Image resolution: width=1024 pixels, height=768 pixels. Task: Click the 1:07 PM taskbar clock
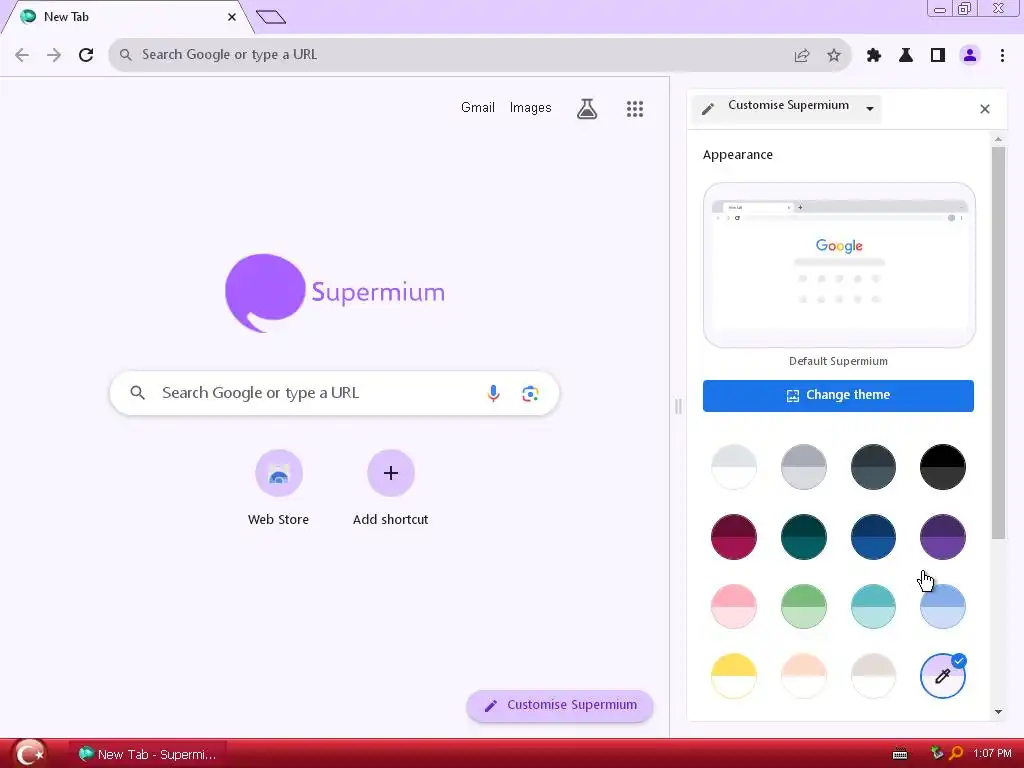[992, 754]
